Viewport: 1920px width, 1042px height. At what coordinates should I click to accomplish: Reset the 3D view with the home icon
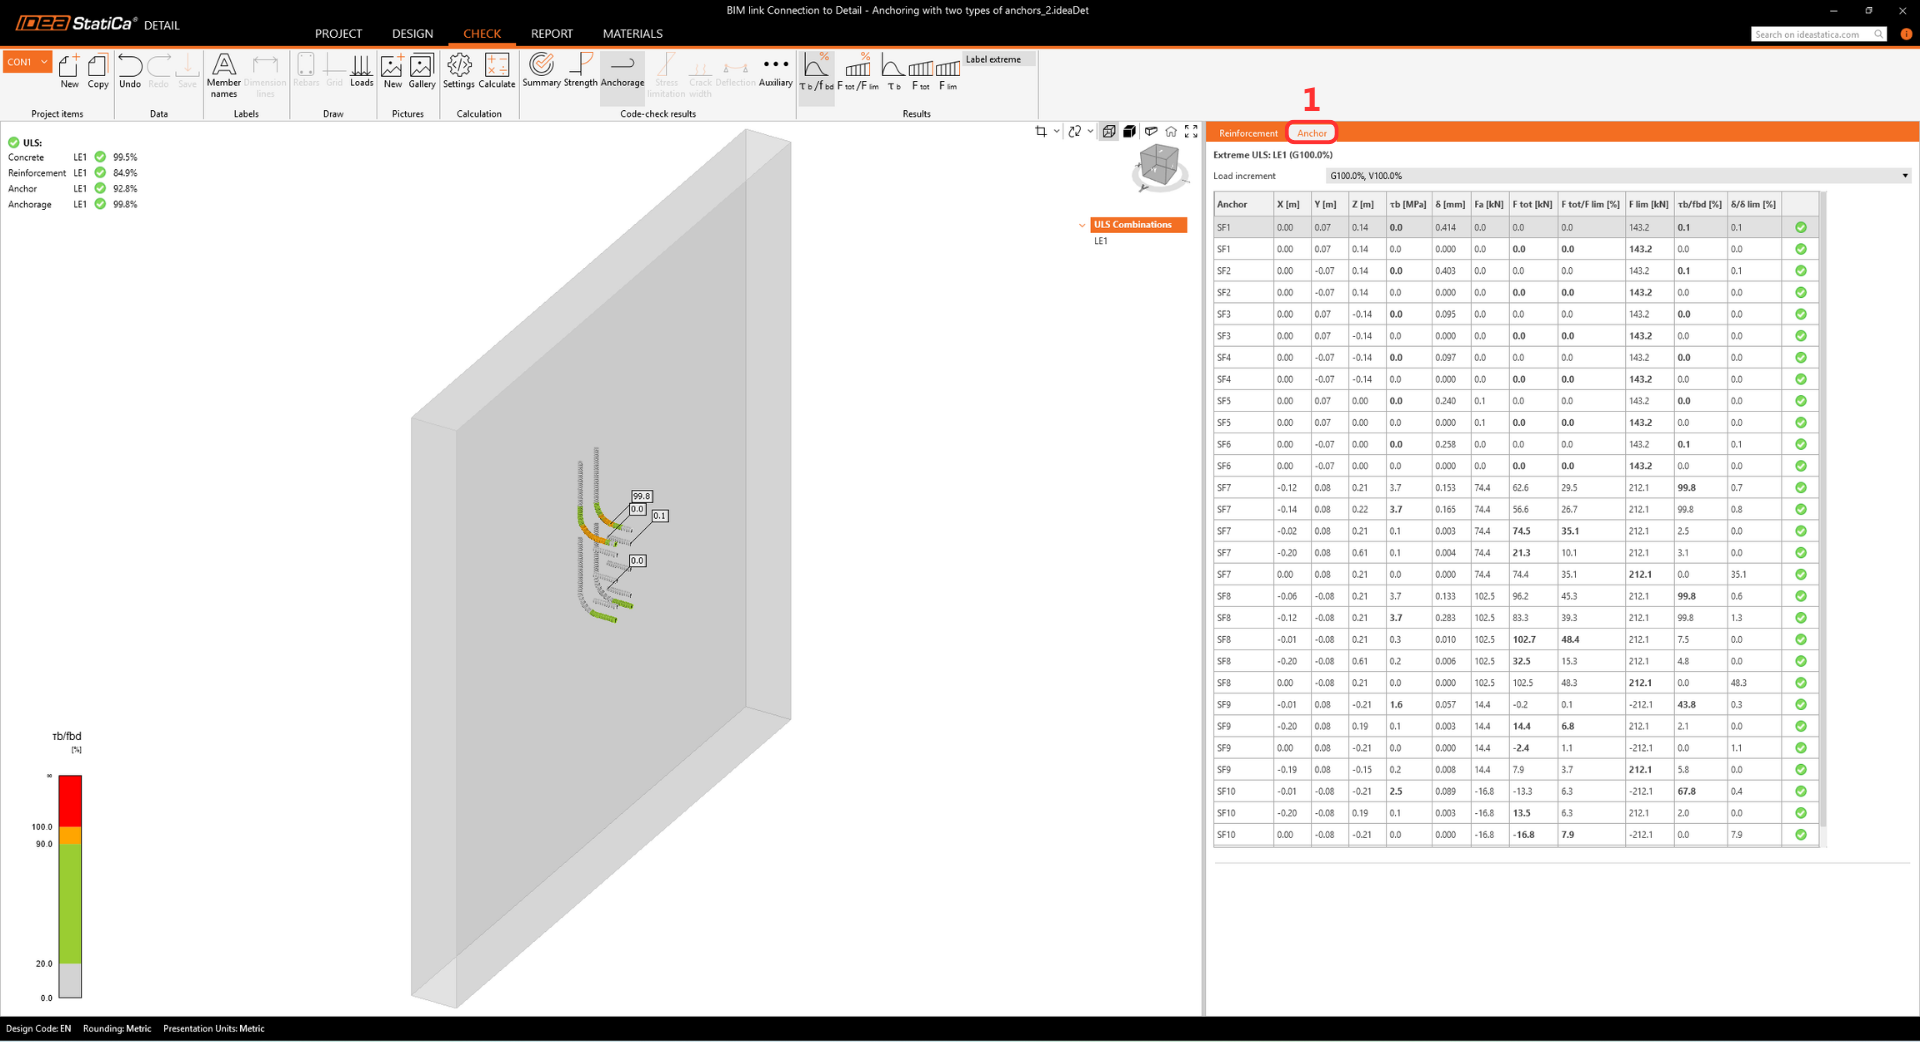click(1171, 132)
